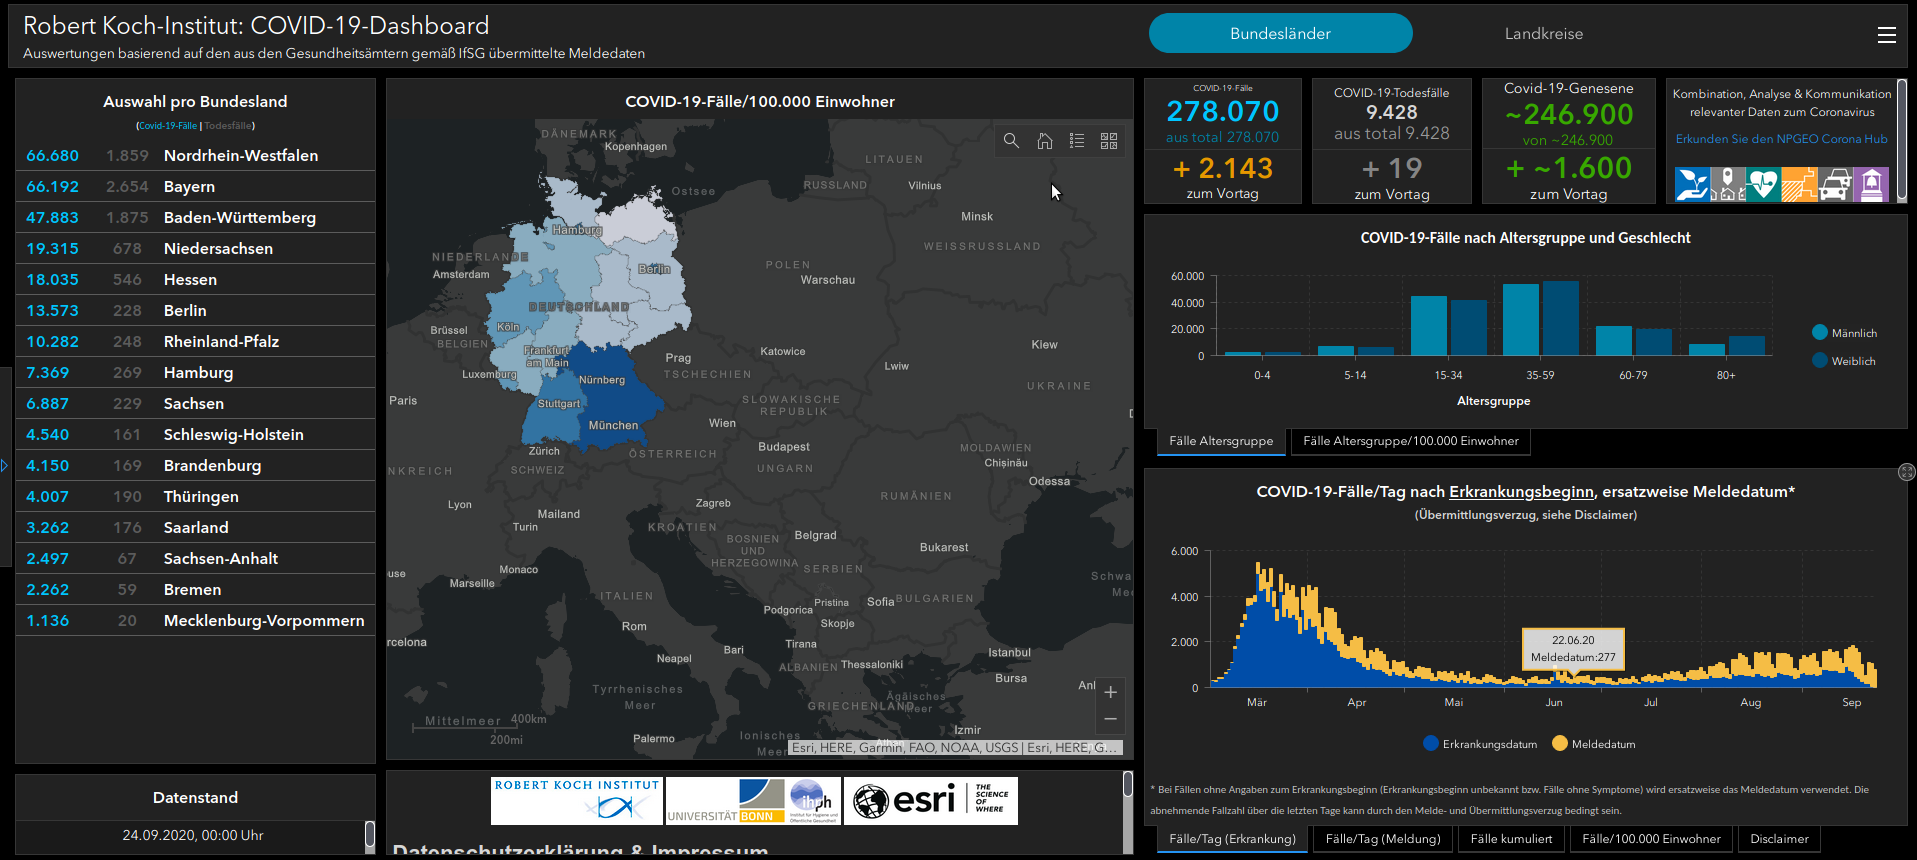Zoom out on the map

click(1110, 719)
